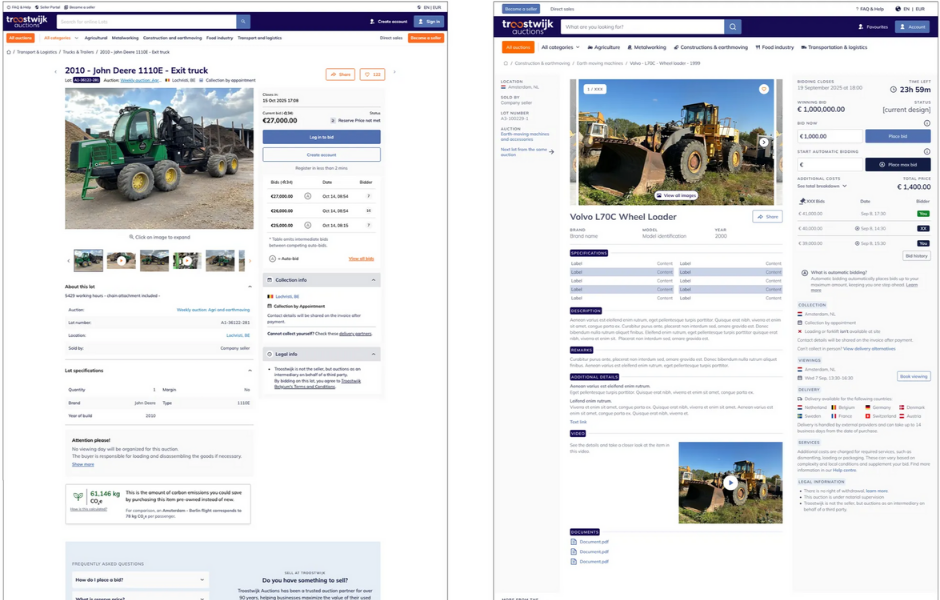The height and width of the screenshot is (600, 940).
Task: Click the info icon beside Bid Now
Action: click(x=927, y=123)
